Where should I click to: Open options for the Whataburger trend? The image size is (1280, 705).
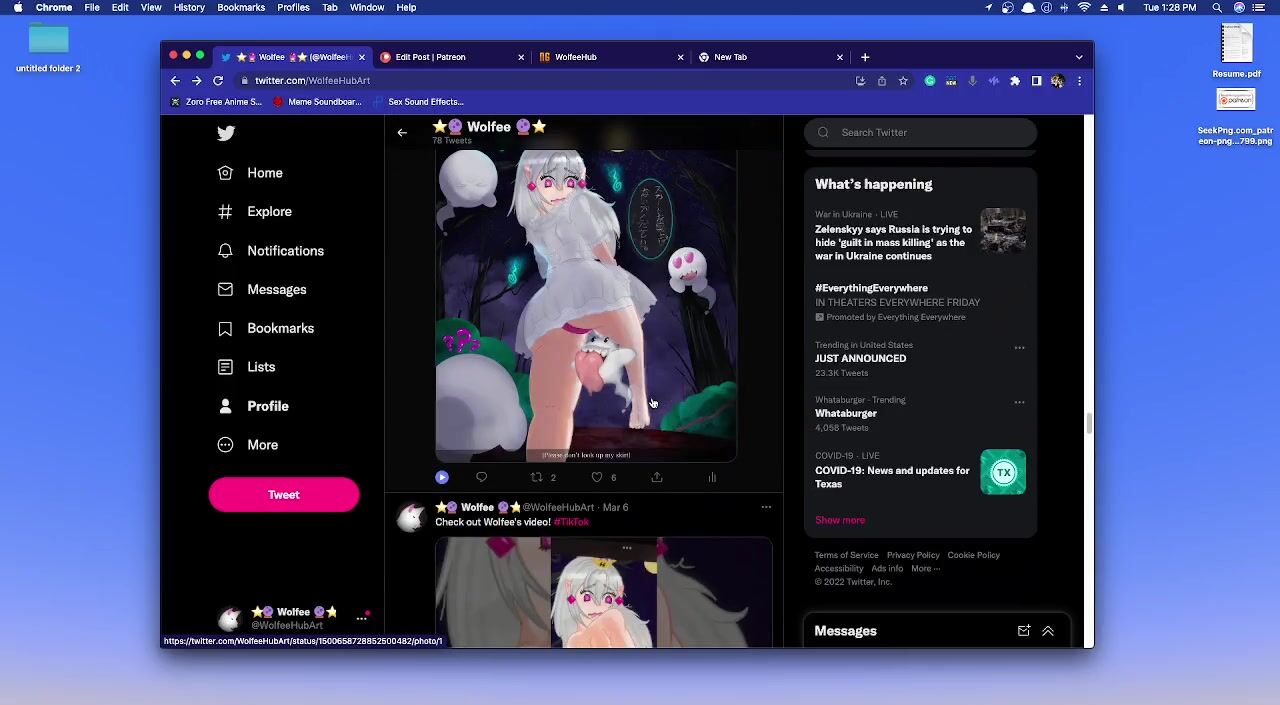pyautogui.click(x=1019, y=402)
